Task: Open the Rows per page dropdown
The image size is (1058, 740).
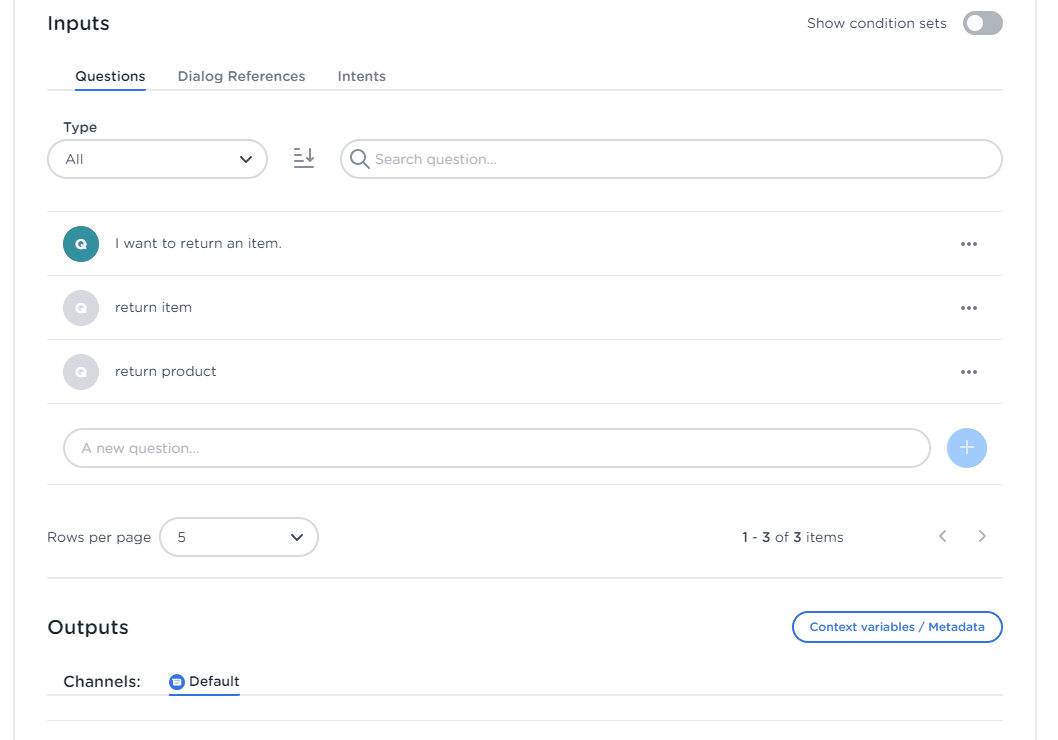Action: pyautogui.click(x=239, y=537)
